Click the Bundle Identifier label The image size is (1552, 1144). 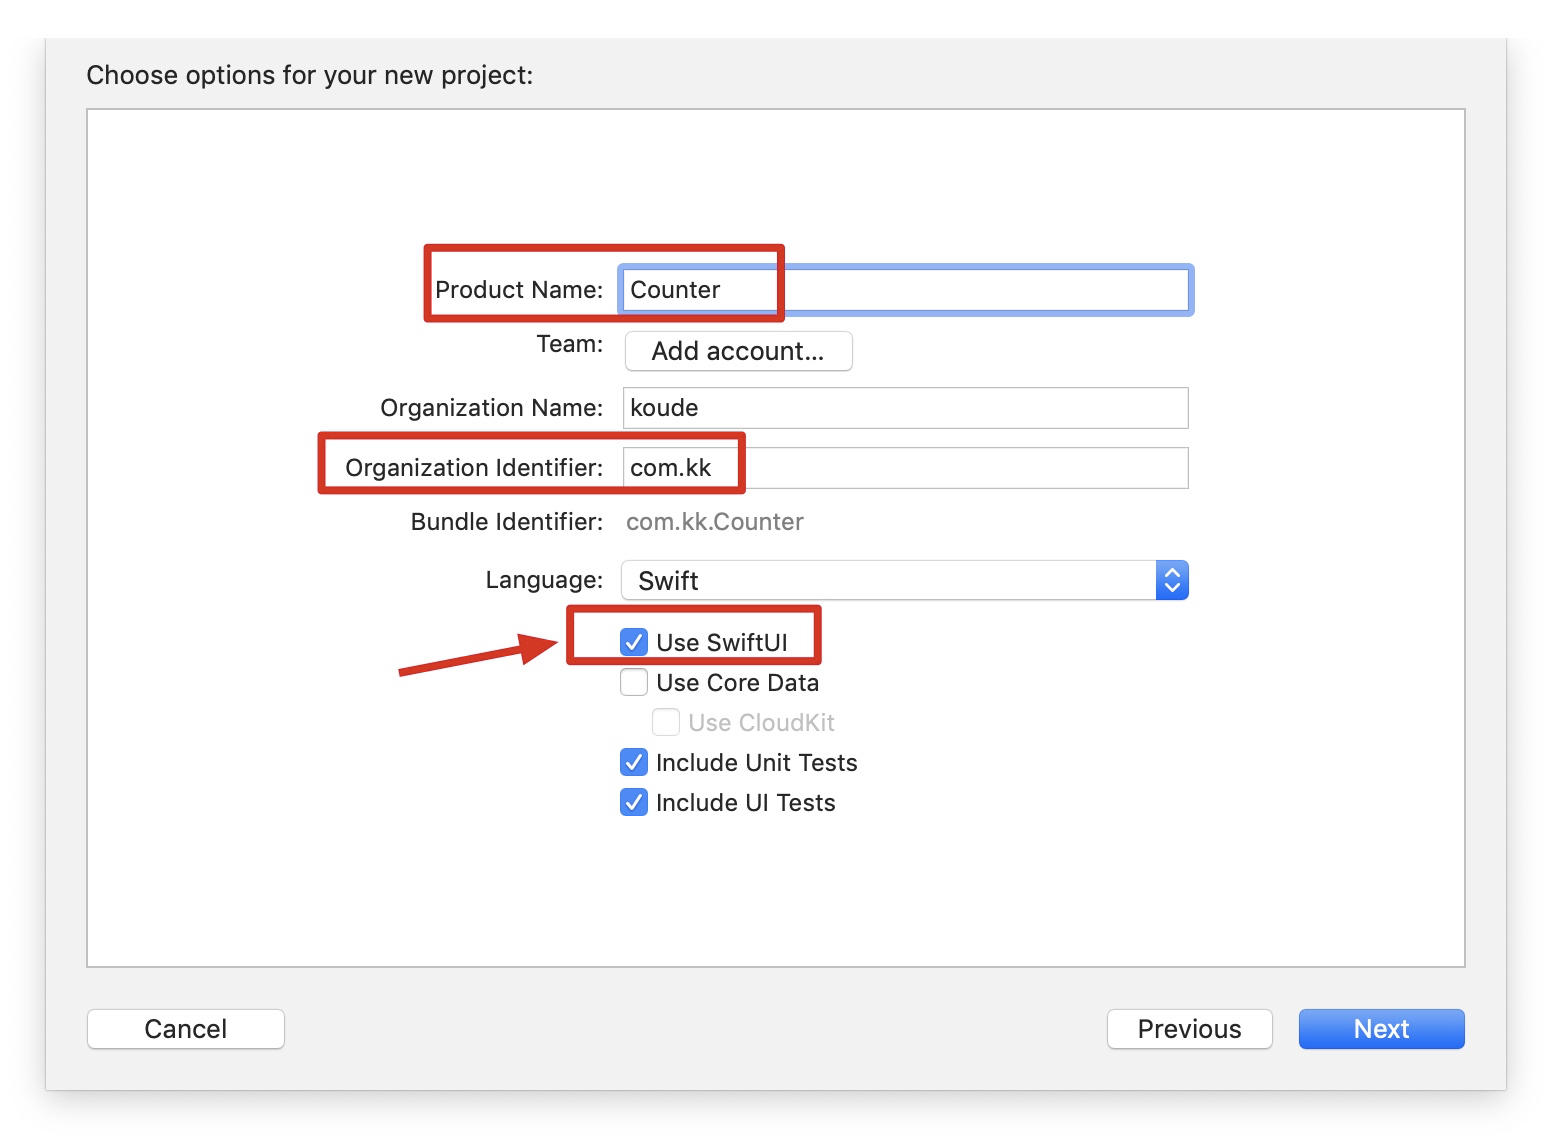click(x=507, y=522)
